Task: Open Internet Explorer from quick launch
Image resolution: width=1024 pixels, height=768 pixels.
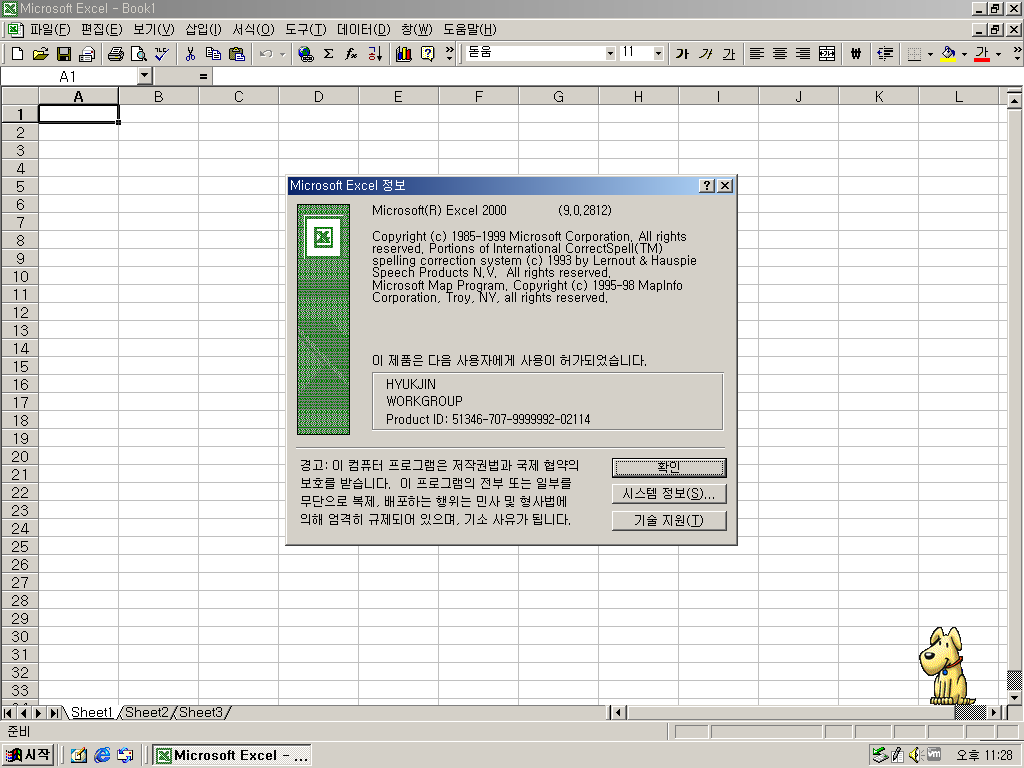Action: pos(102,755)
